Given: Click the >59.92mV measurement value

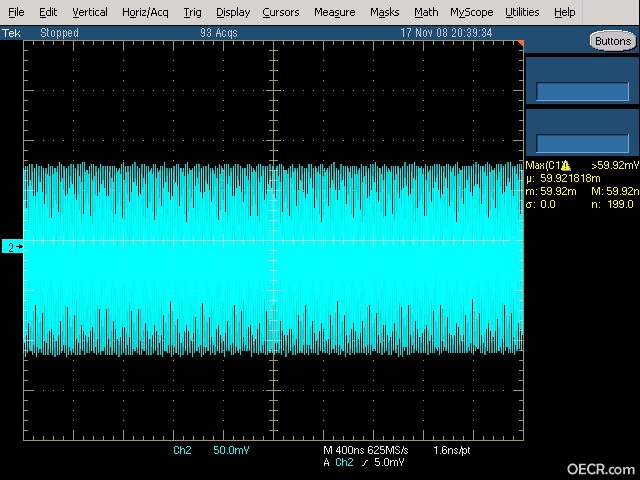Looking at the screenshot, I should click(x=615, y=165).
